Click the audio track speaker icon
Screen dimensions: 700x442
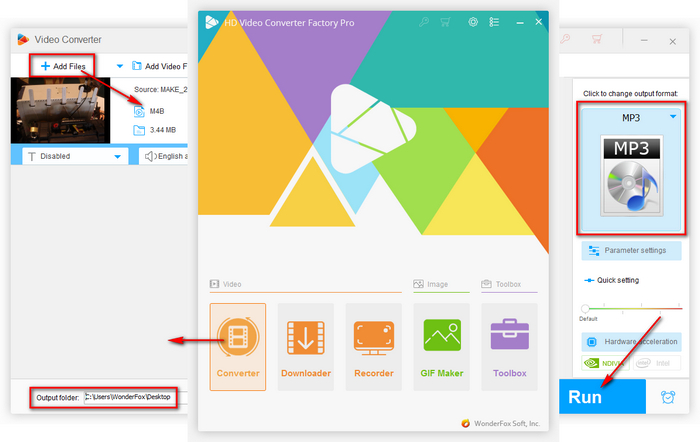[150, 156]
